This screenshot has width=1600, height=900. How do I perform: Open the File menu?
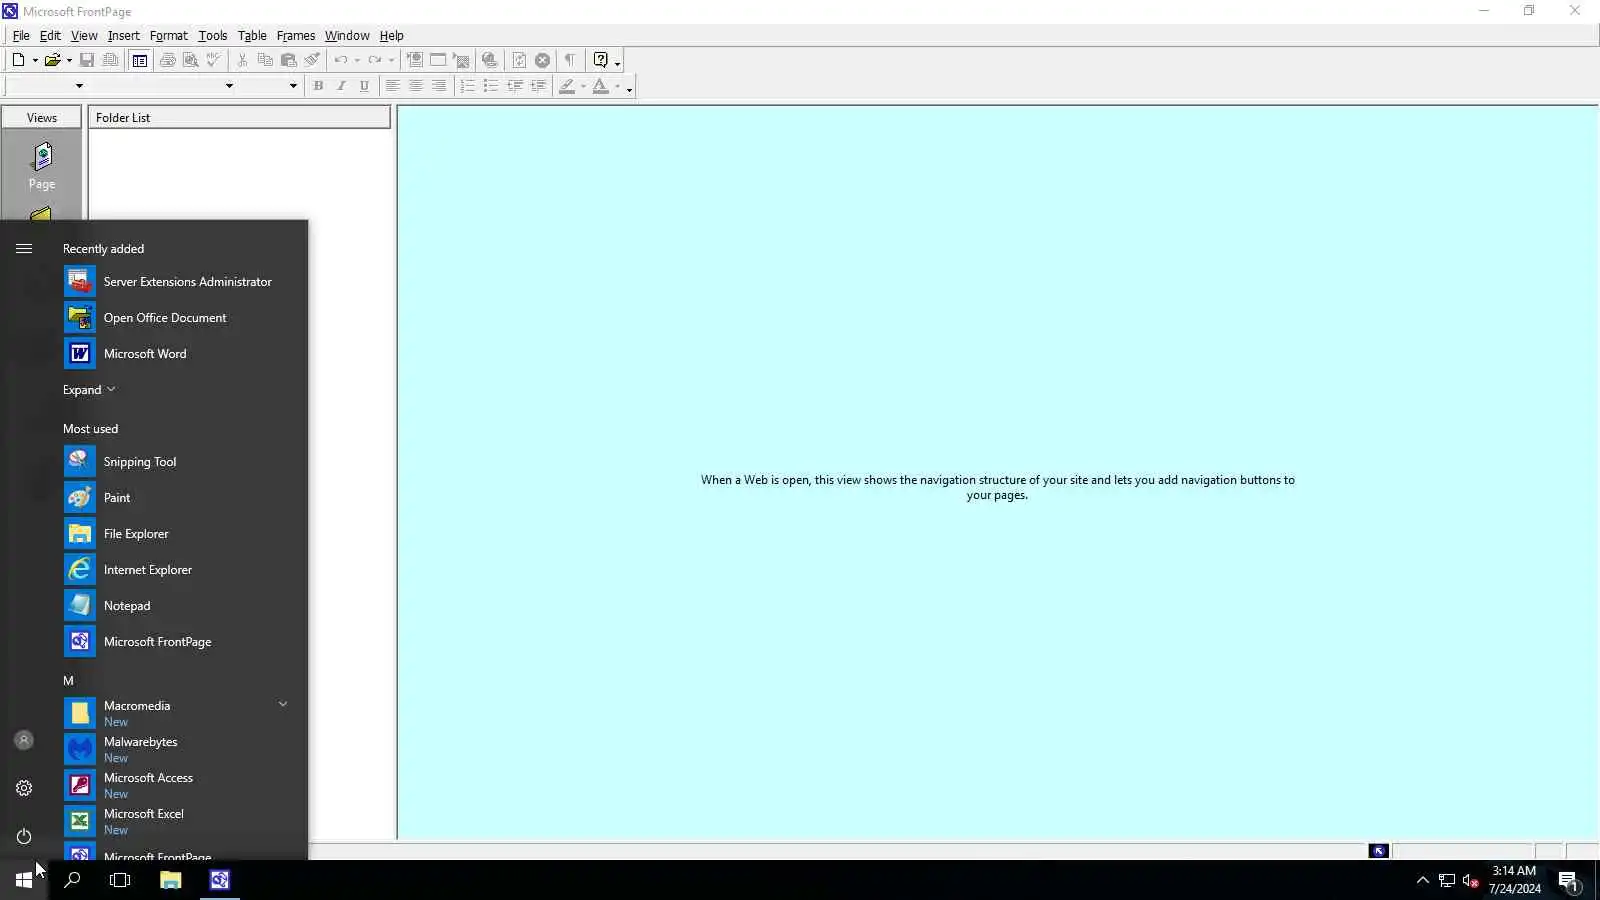coord(21,35)
